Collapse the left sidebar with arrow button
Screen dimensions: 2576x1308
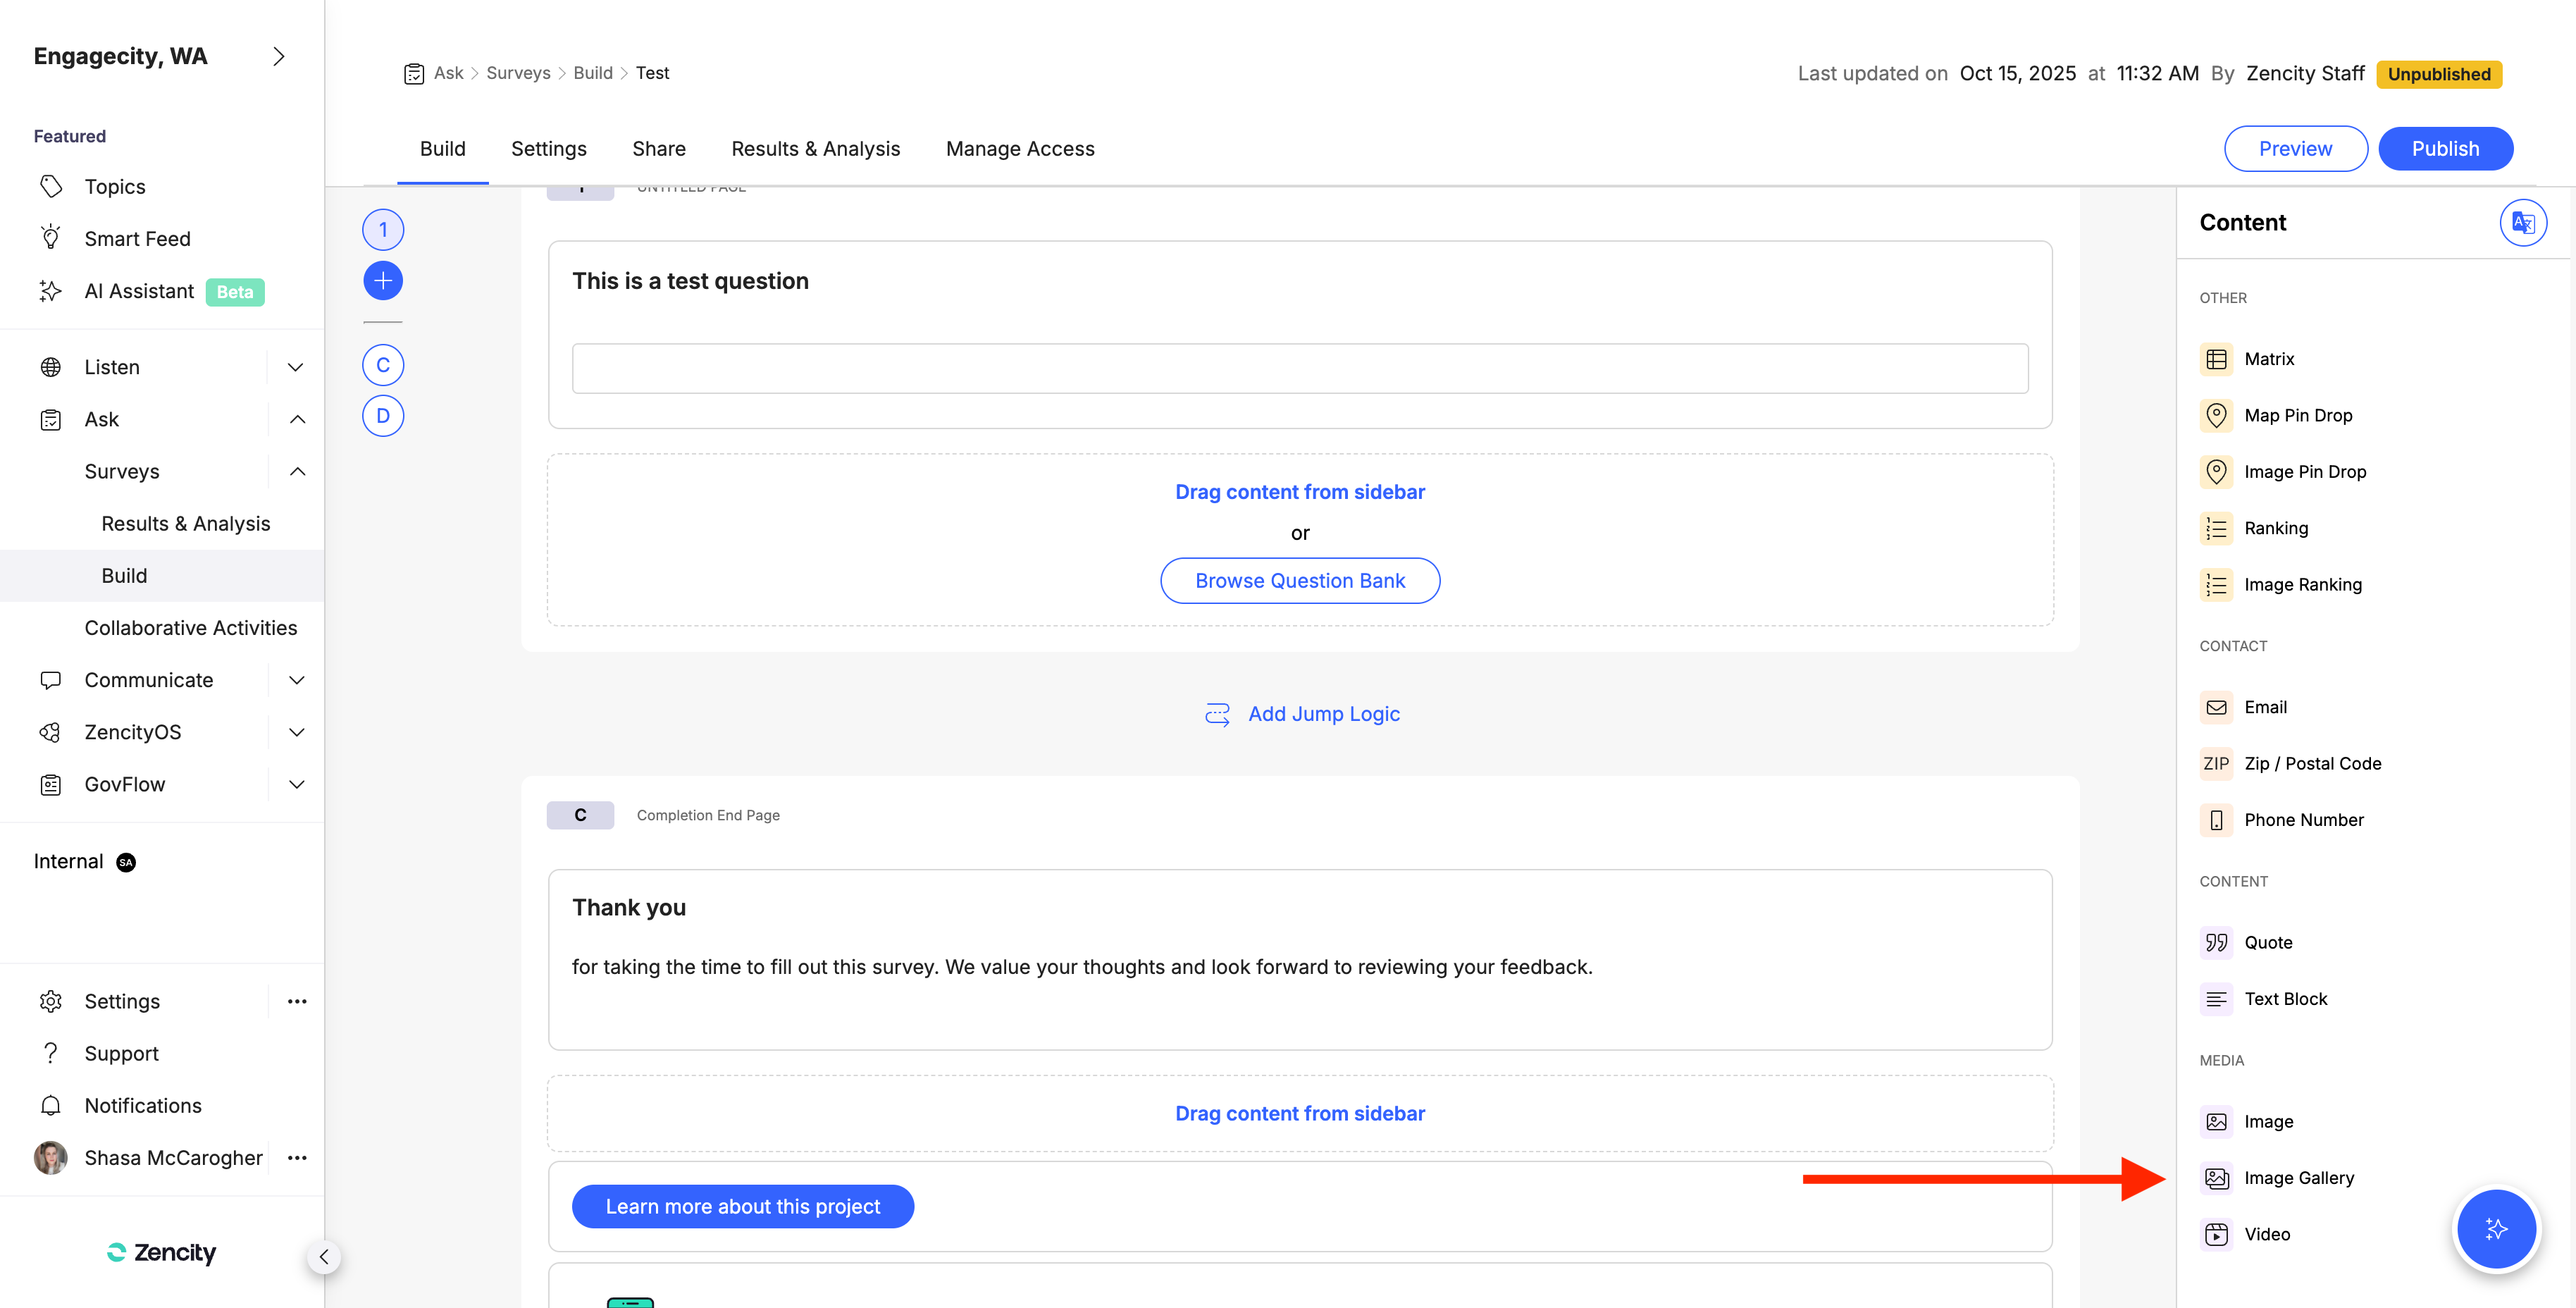tap(324, 1257)
